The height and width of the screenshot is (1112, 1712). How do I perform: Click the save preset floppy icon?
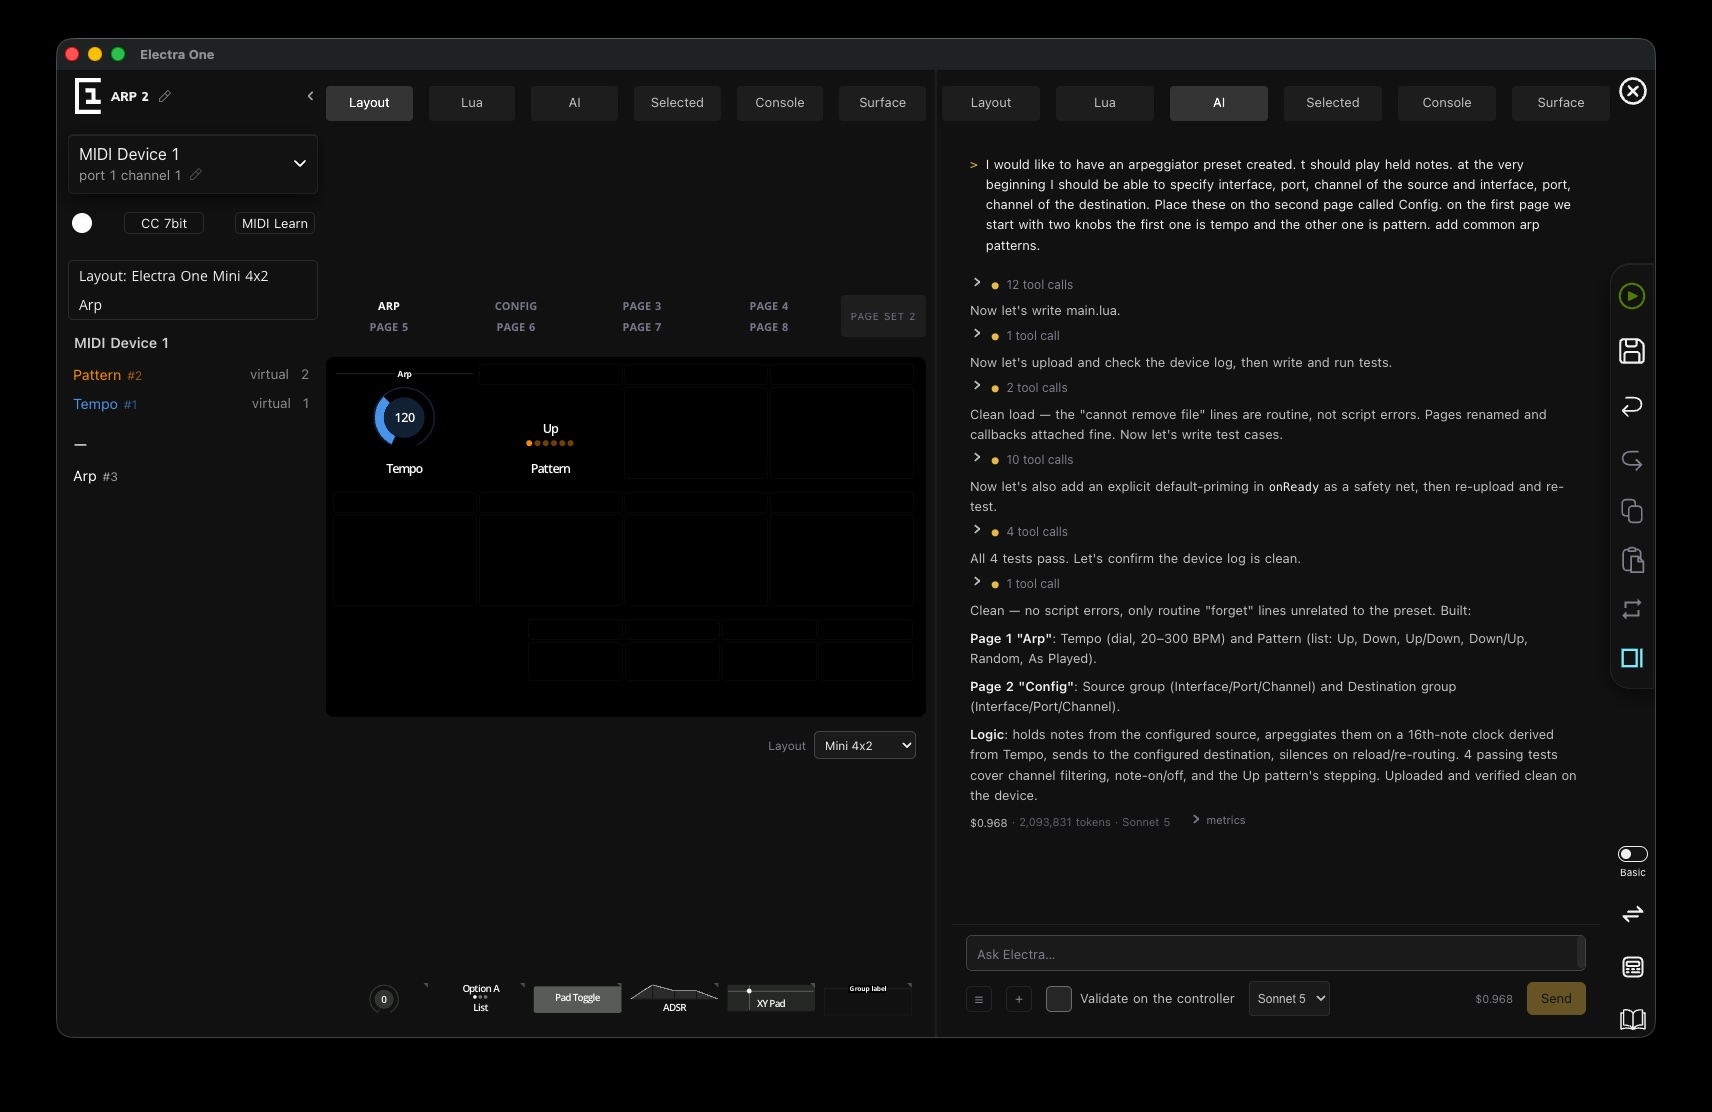tap(1631, 351)
